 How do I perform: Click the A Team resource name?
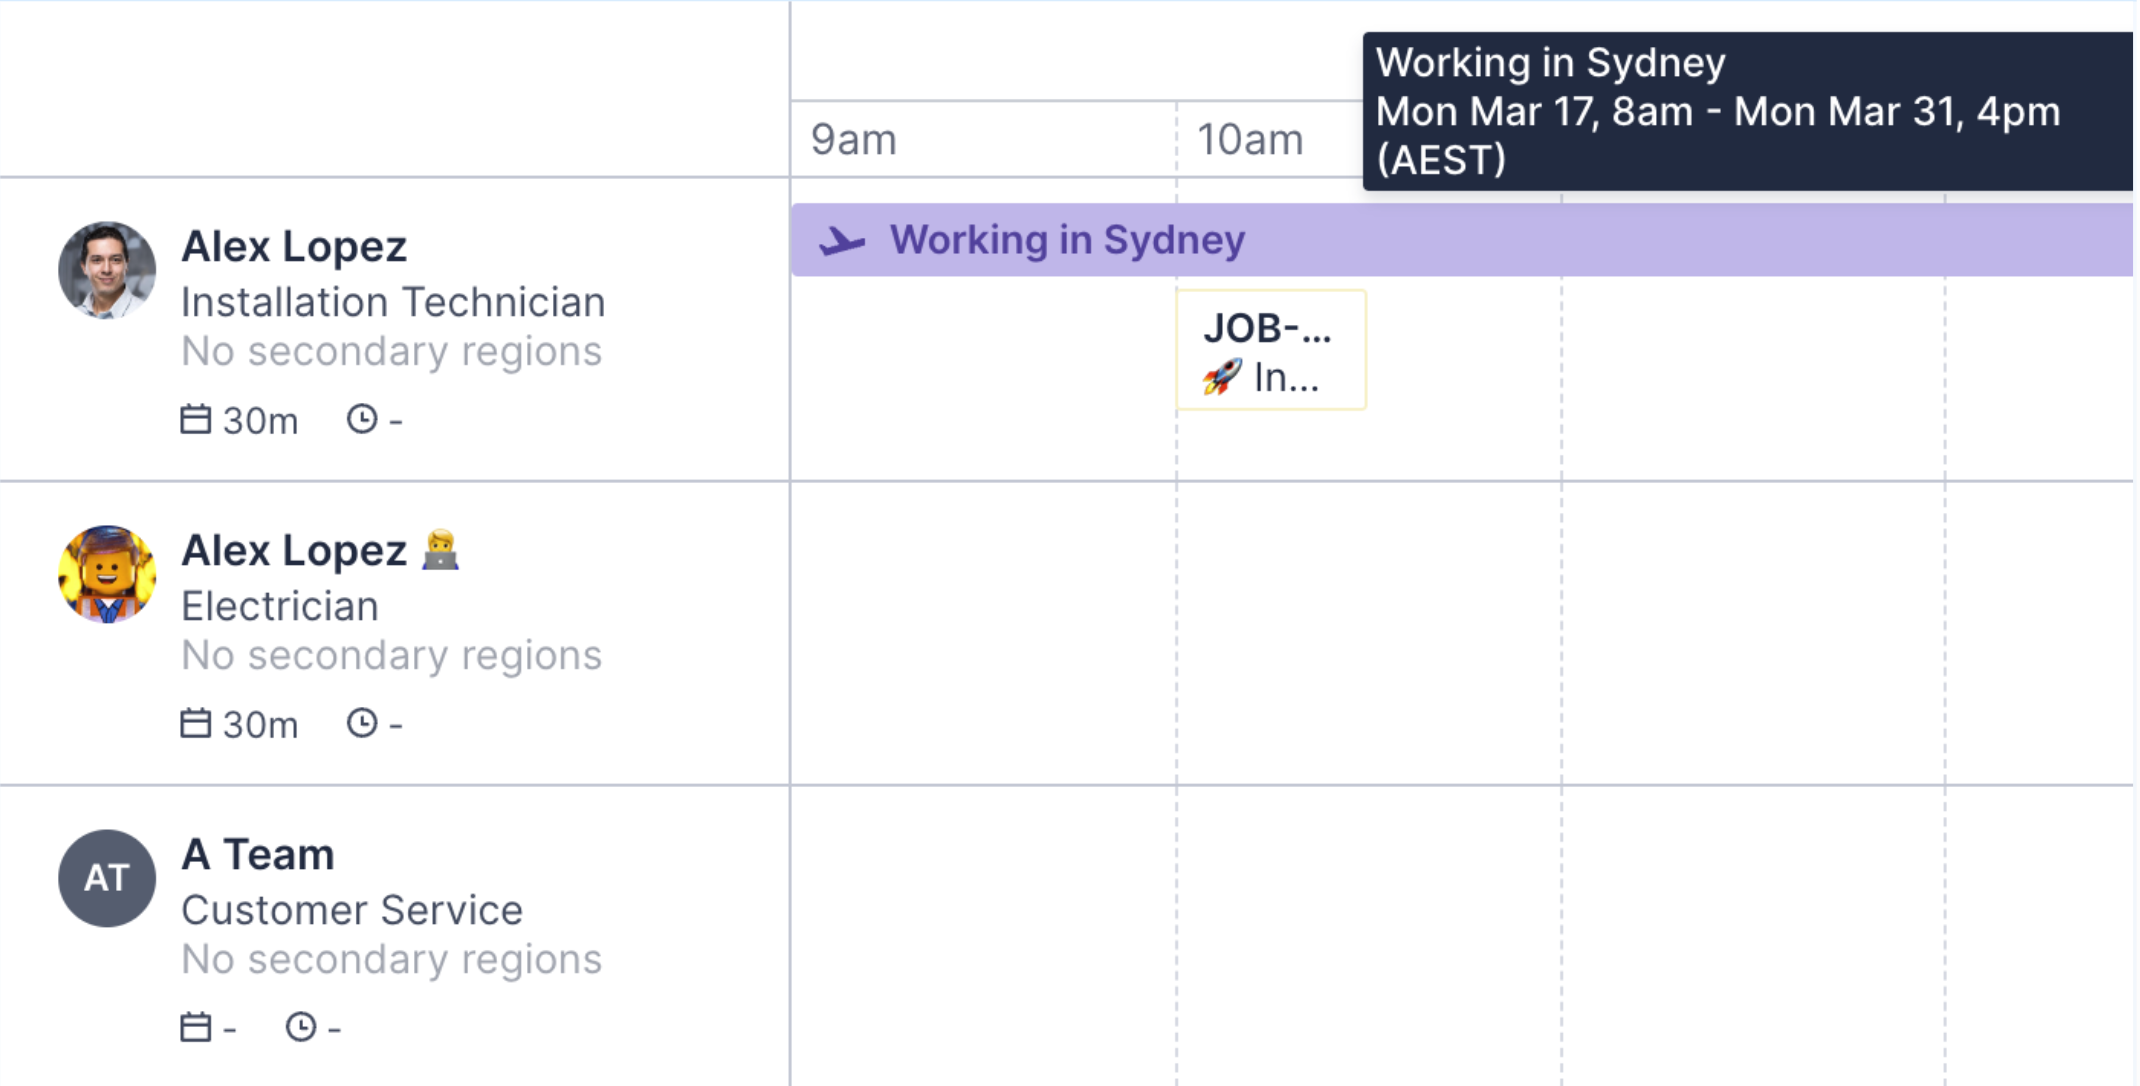coord(258,855)
